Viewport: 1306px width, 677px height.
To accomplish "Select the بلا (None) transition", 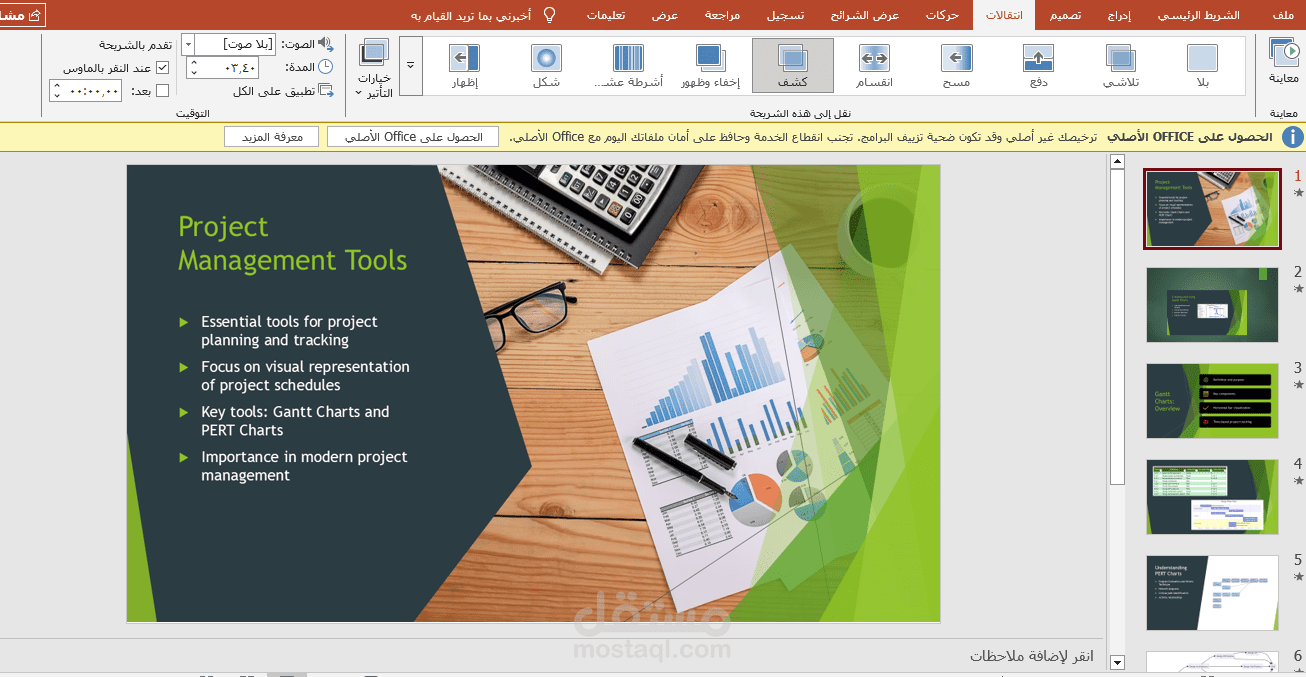I will point(1202,66).
